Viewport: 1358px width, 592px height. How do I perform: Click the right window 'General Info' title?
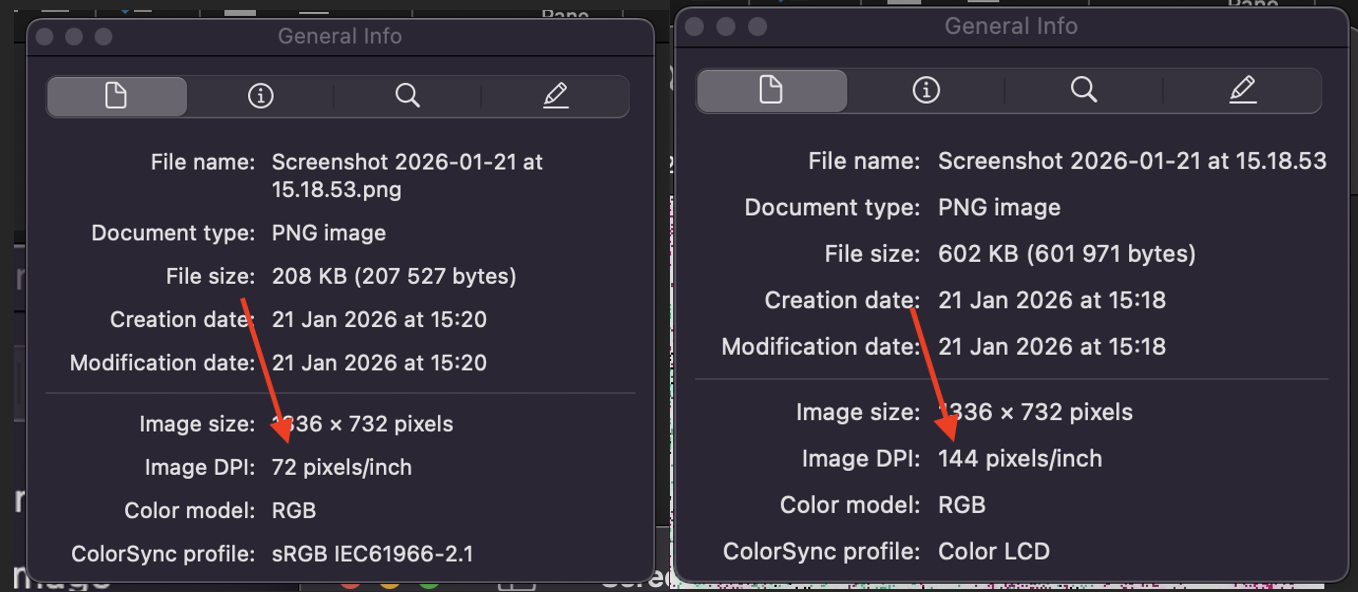pos(1011,26)
